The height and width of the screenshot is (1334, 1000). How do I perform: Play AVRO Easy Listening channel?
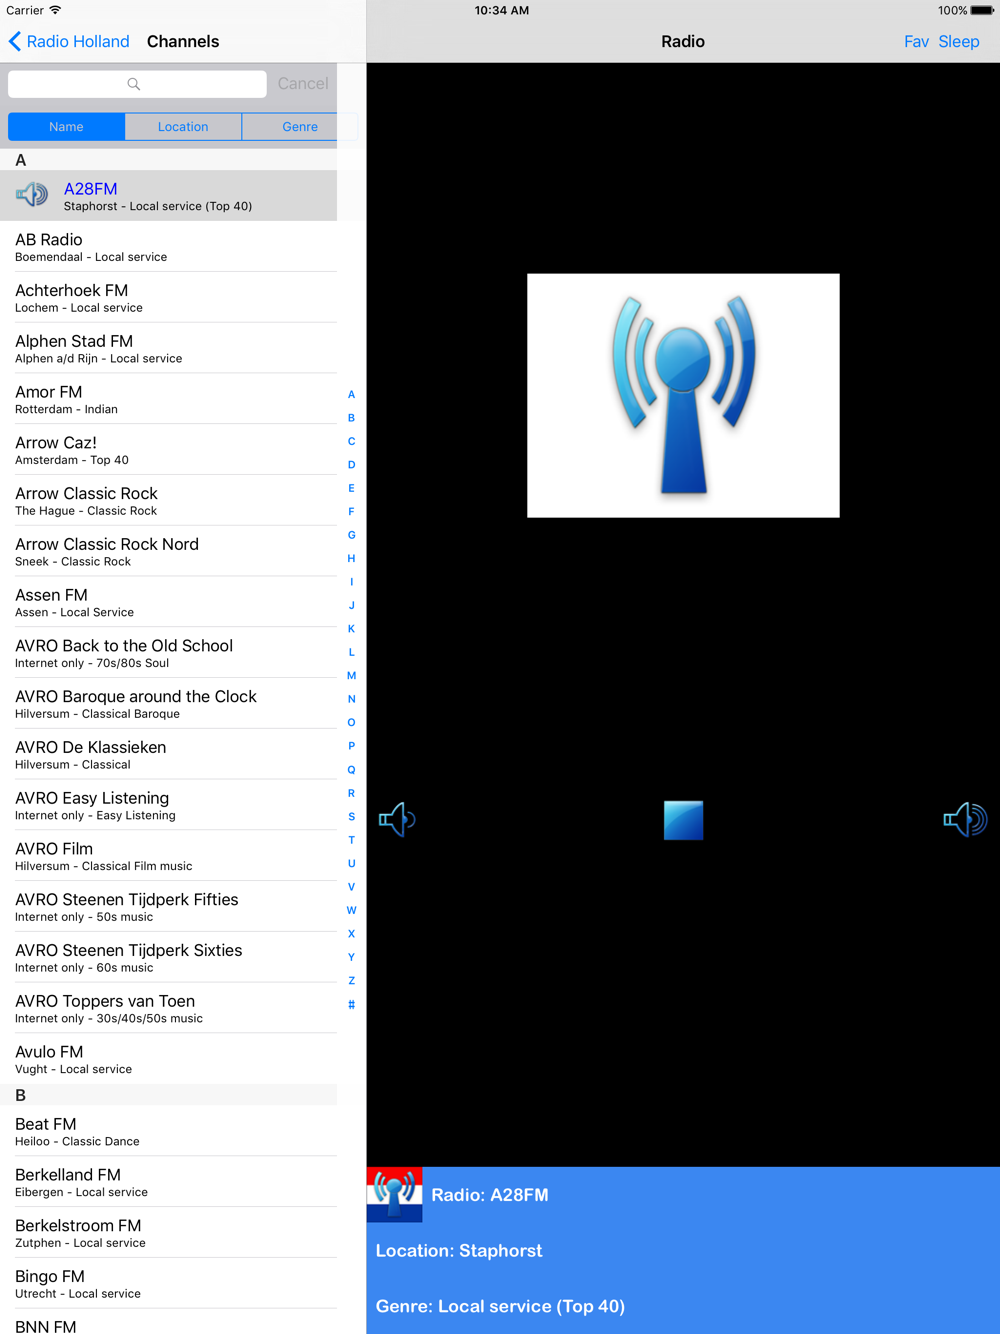[x=168, y=805]
